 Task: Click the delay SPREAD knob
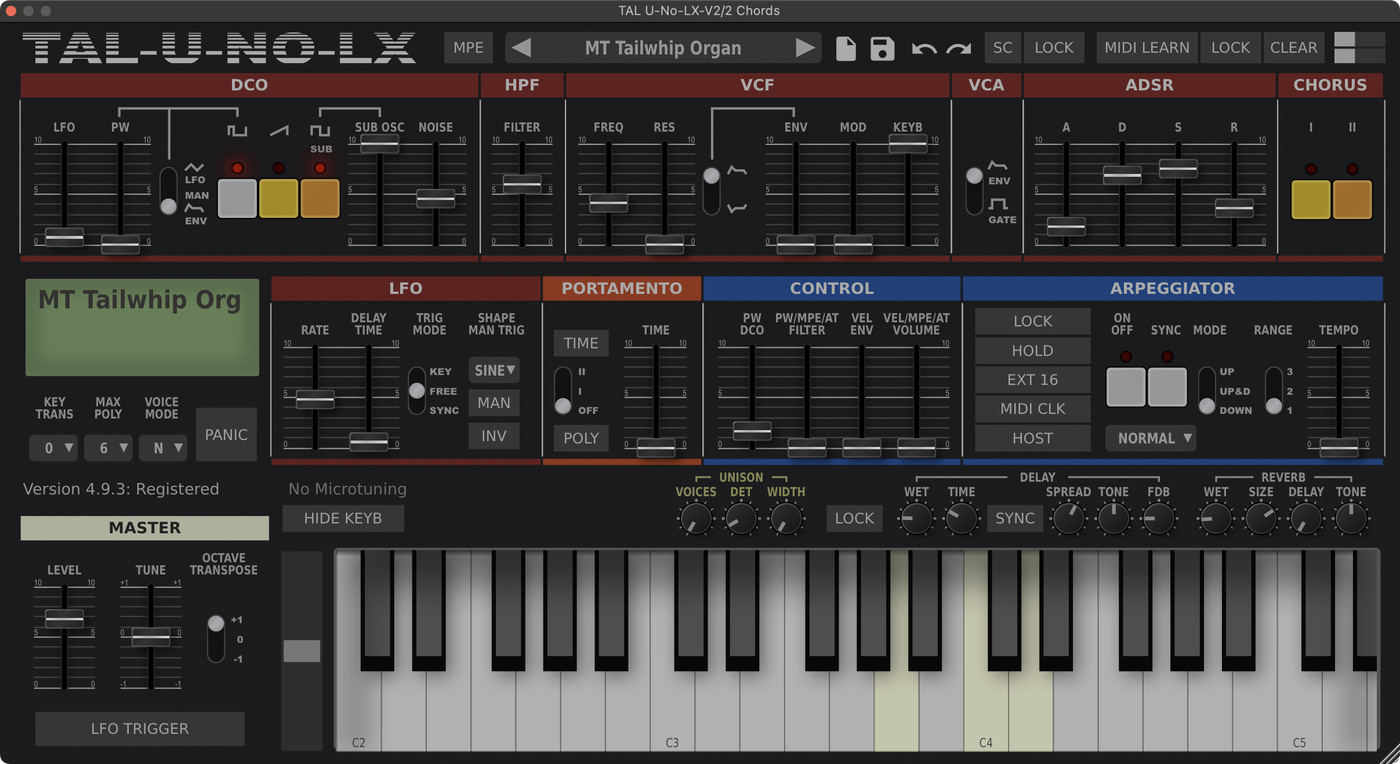(x=1068, y=518)
